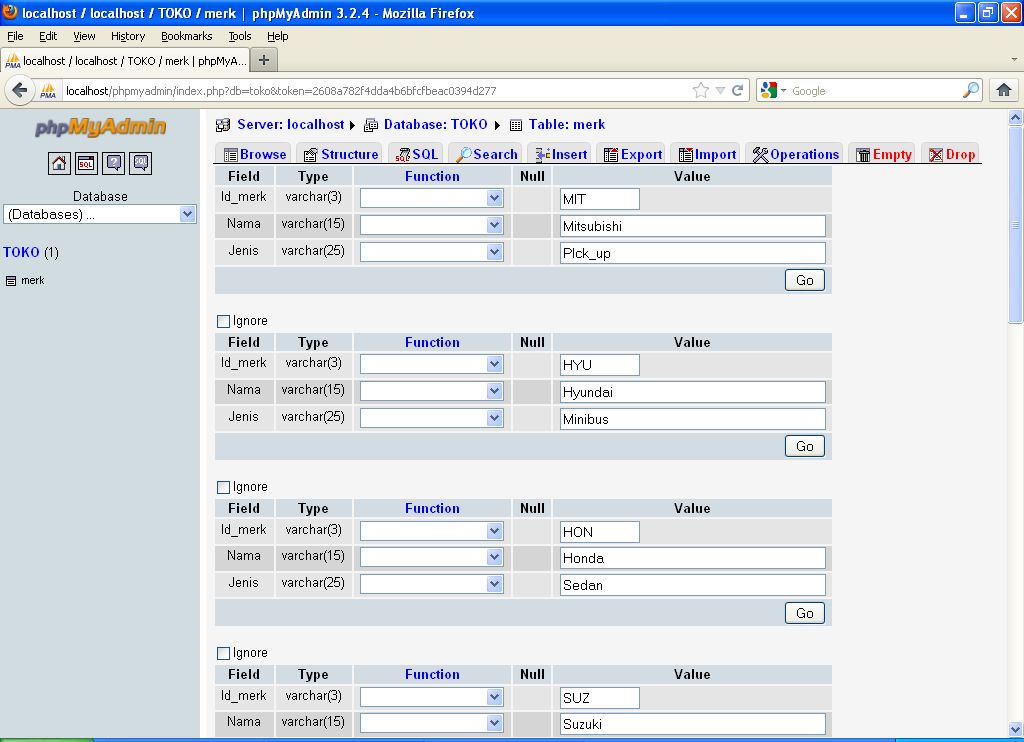The height and width of the screenshot is (742, 1024).
Task: Open the Databases dropdown in sidebar
Action: pos(100,214)
